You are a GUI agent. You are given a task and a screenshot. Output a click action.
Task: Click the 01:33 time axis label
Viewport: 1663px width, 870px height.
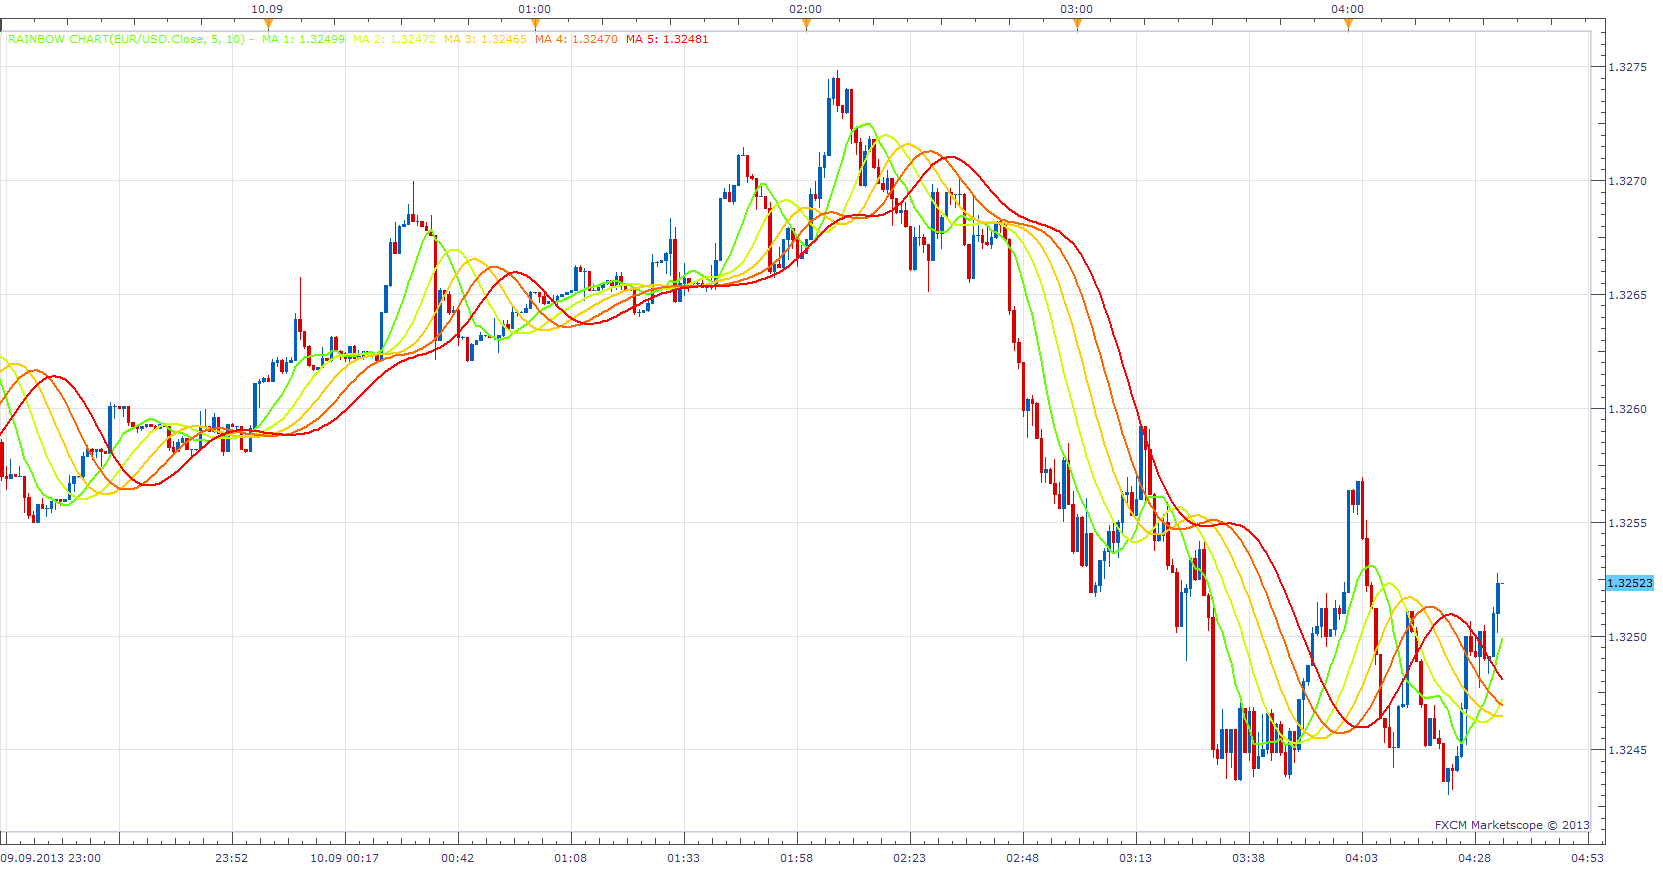click(x=684, y=858)
